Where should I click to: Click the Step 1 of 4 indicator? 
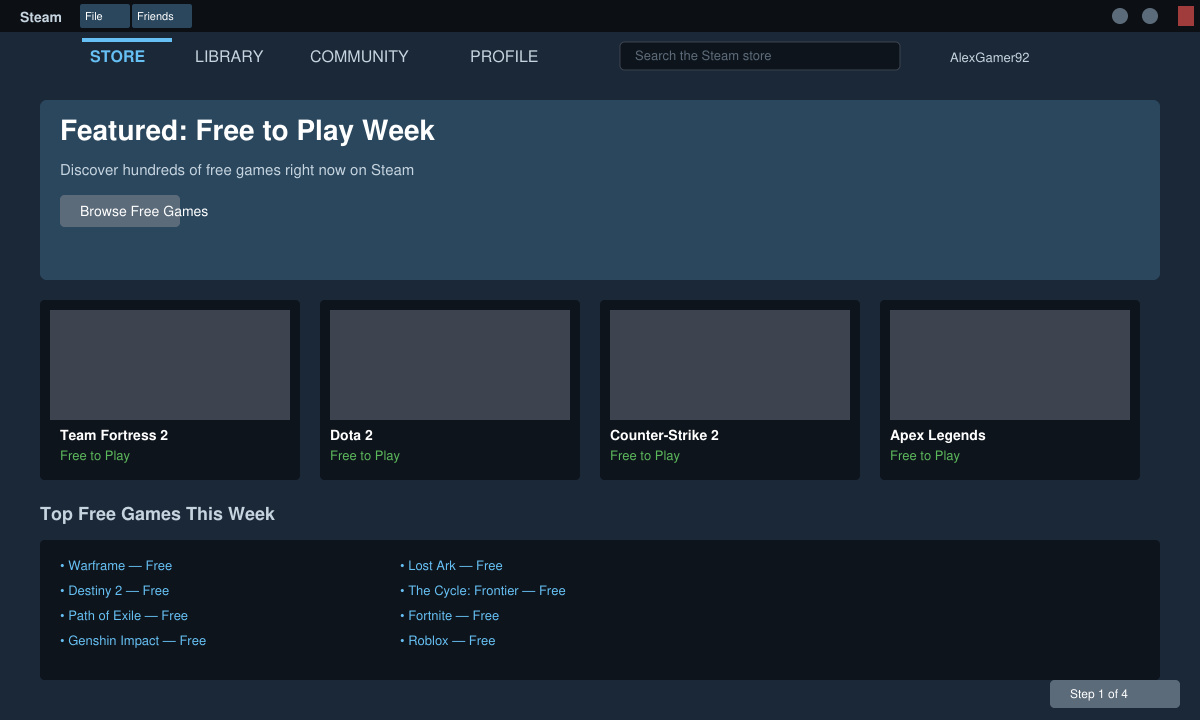[x=1115, y=694]
